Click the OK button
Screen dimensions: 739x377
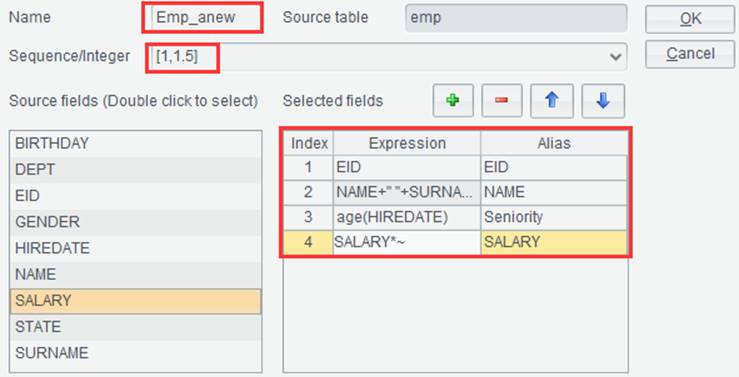pyautogui.click(x=690, y=19)
